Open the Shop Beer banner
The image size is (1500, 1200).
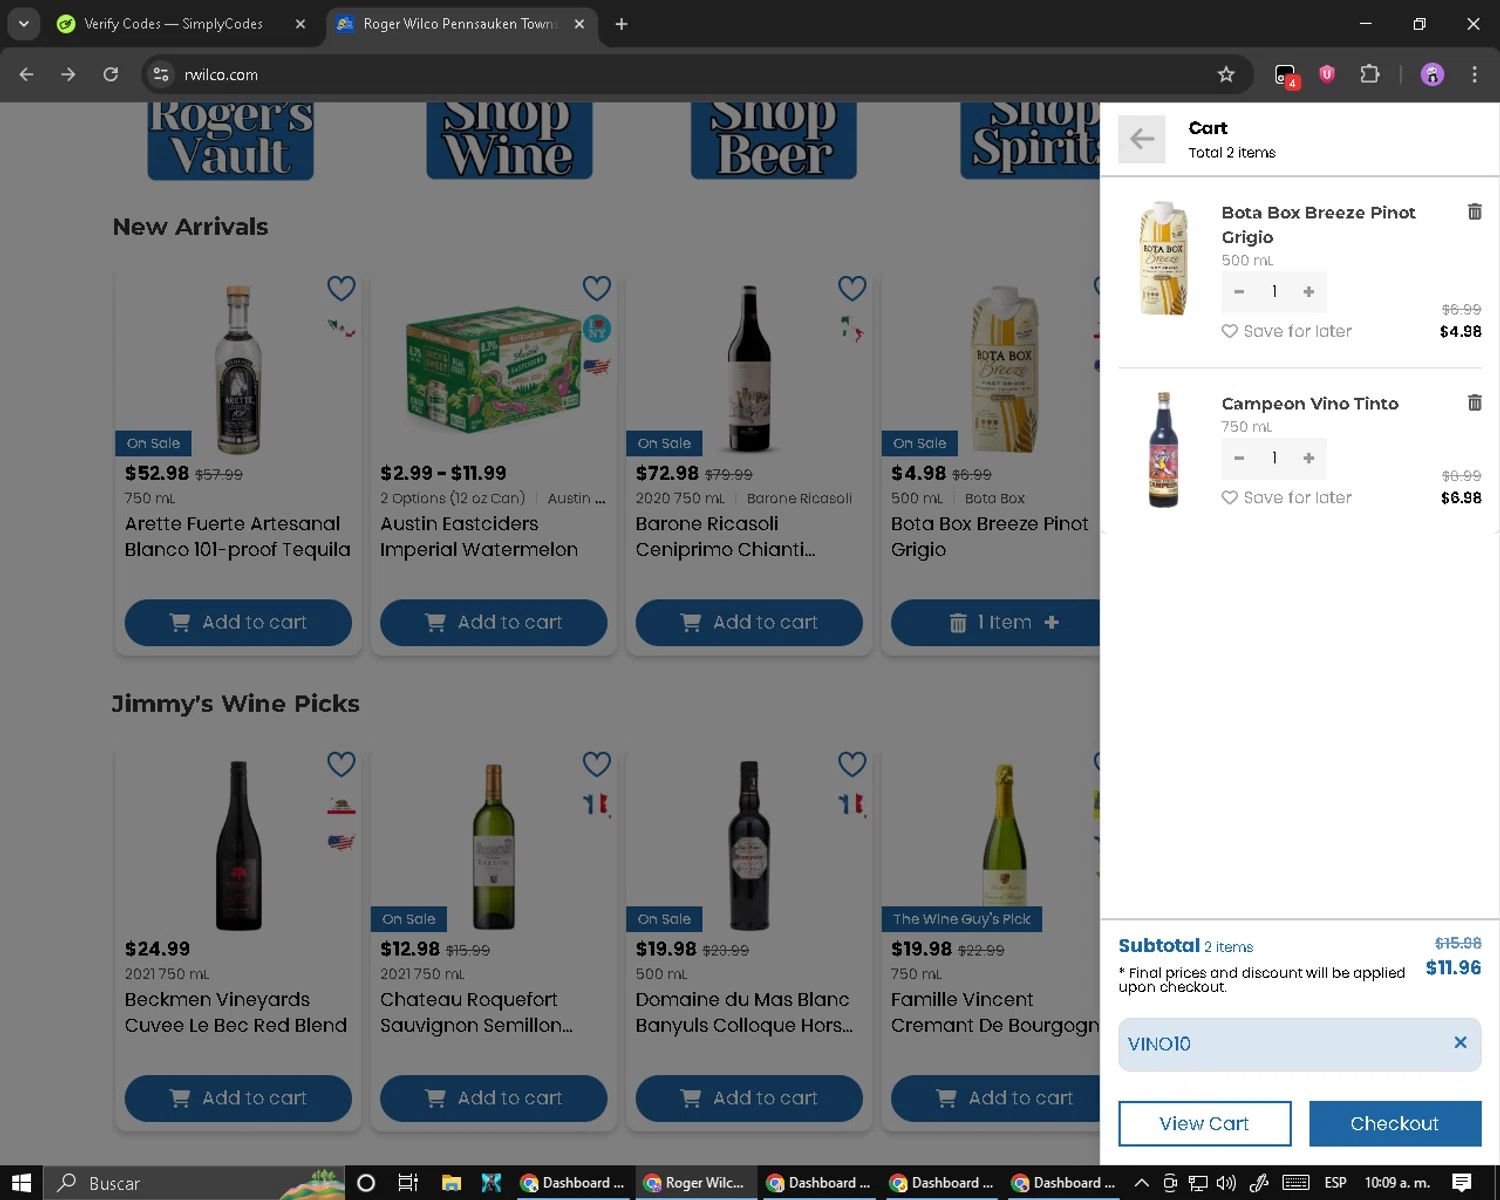click(x=774, y=141)
